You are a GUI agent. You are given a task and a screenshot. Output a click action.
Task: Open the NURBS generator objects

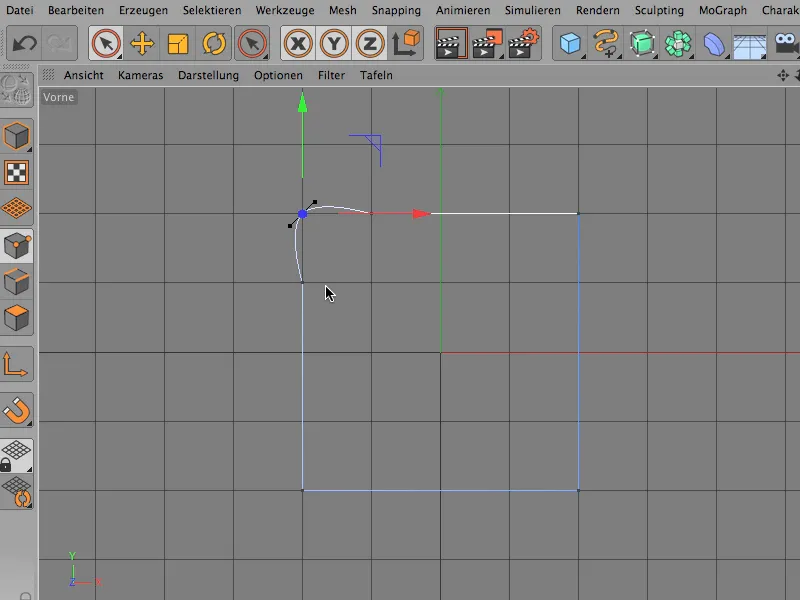[642, 43]
